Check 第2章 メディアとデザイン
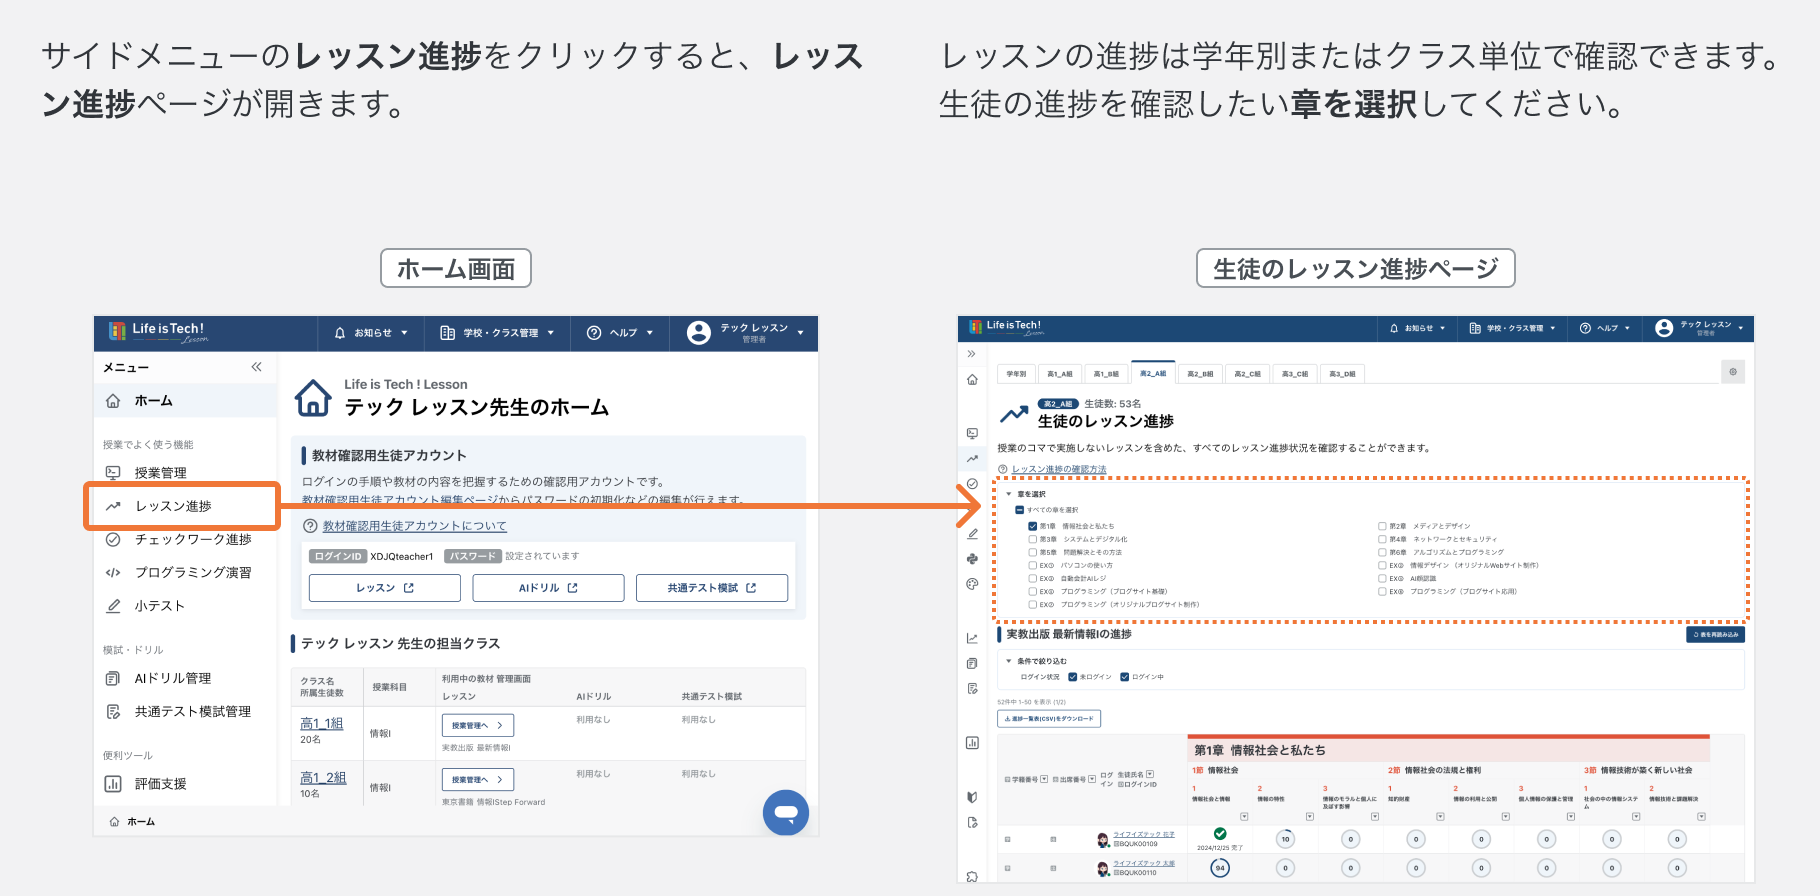This screenshot has width=1820, height=896. (x=1382, y=526)
